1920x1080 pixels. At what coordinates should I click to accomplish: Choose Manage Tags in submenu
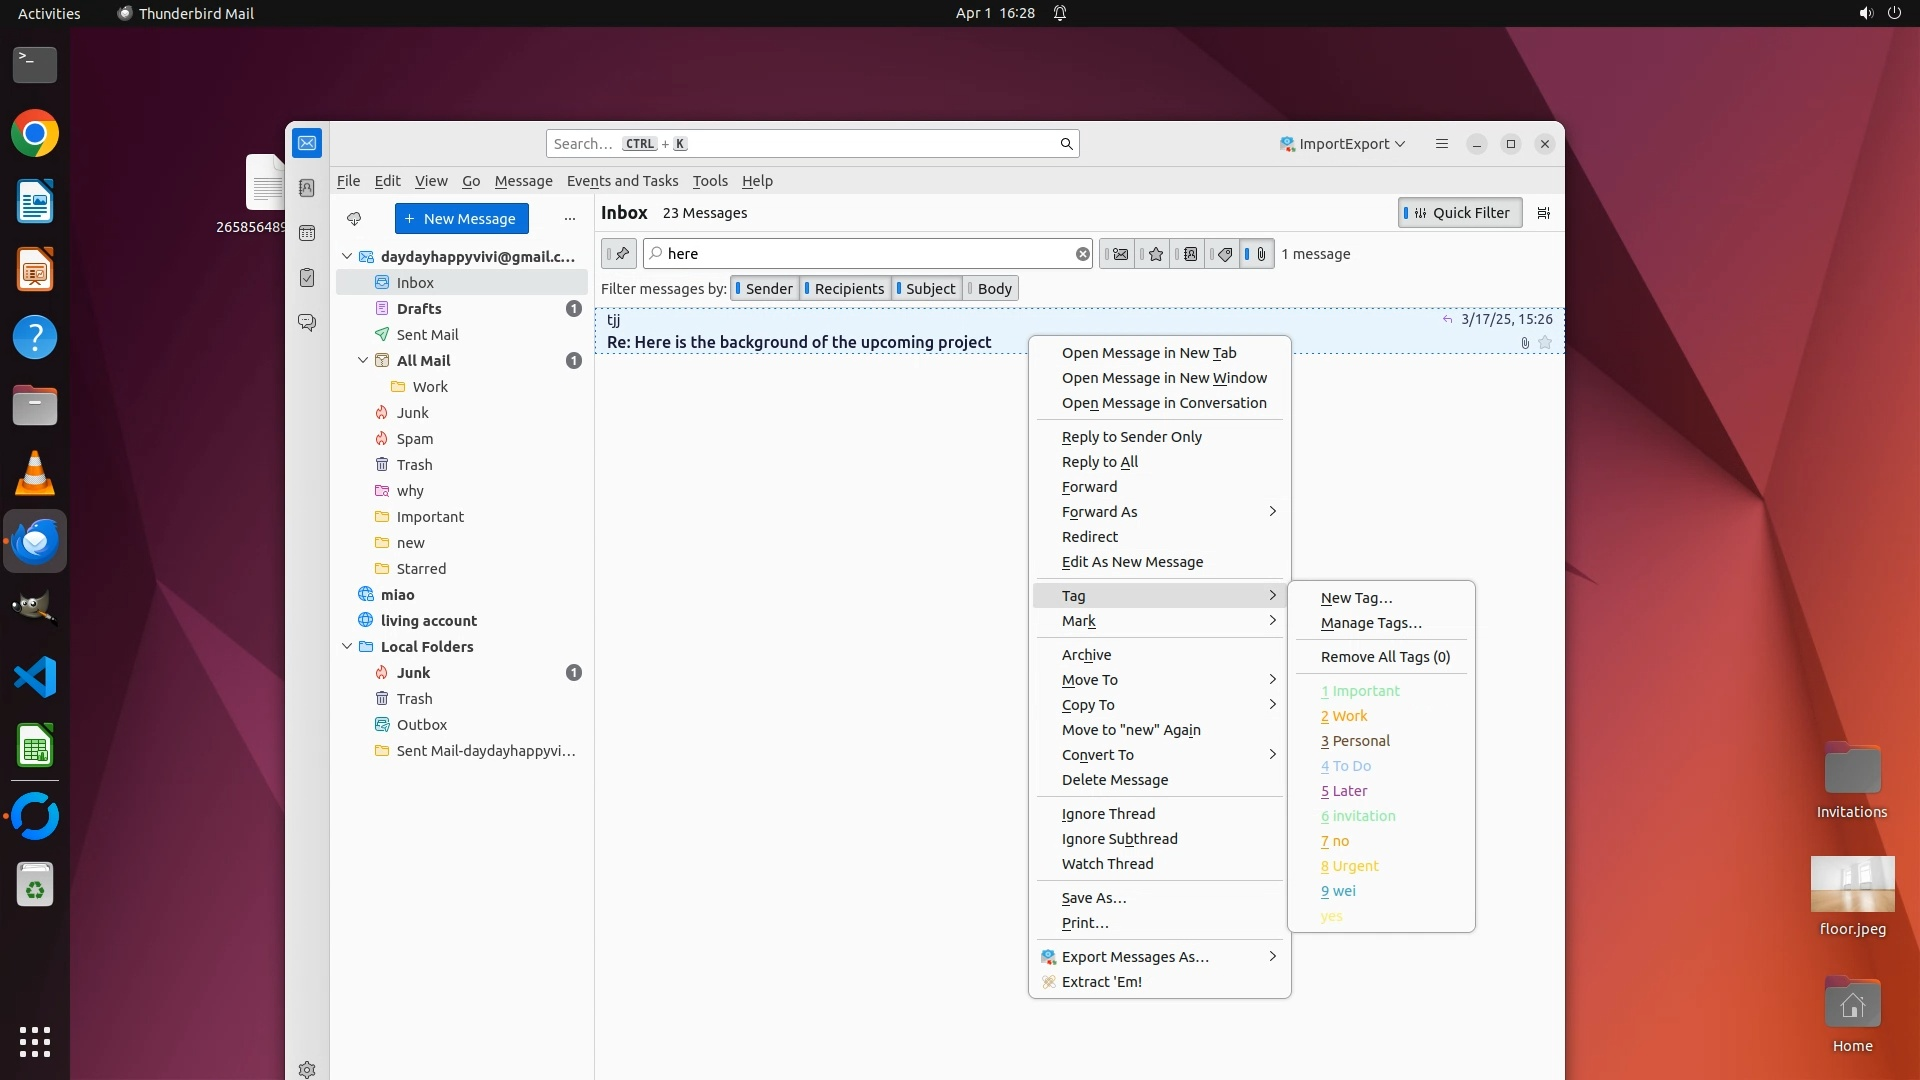[1370, 623]
